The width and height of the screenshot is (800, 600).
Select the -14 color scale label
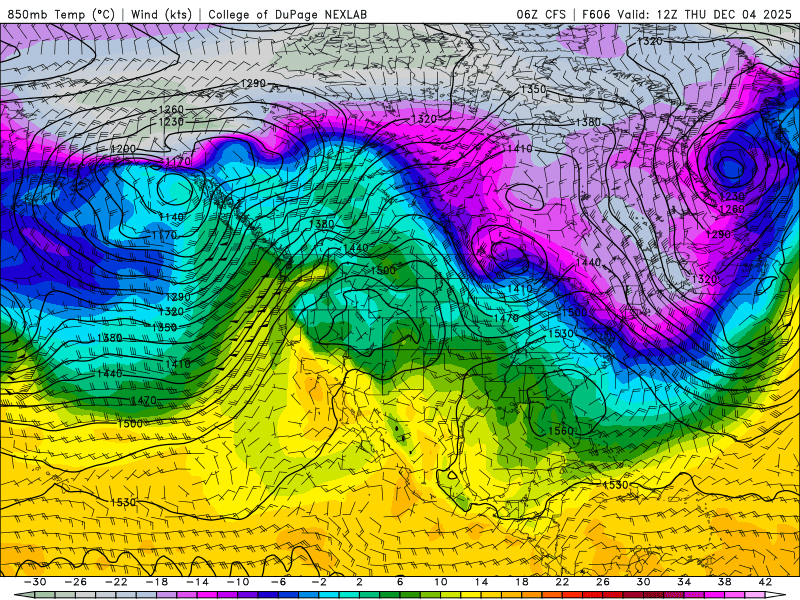pyautogui.click(x=197, y=582)
